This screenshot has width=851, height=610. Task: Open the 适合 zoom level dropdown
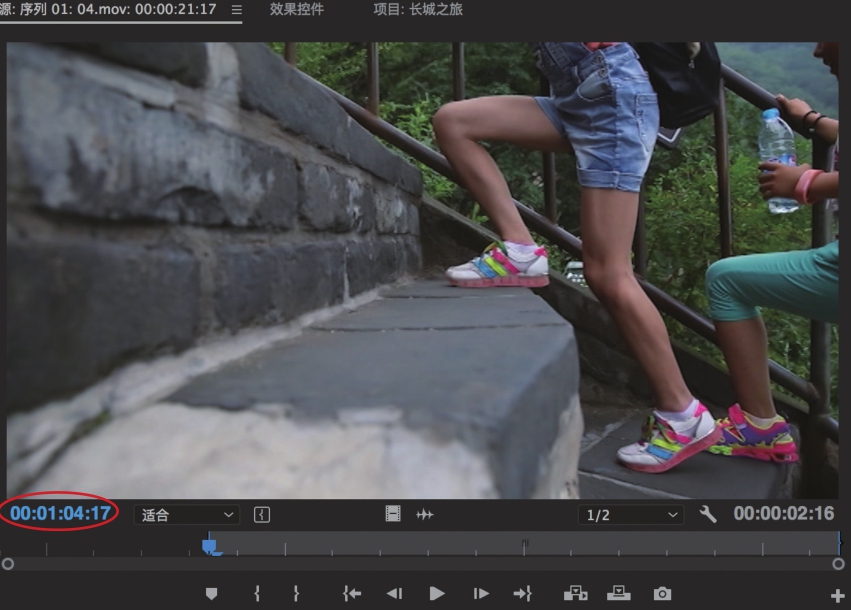click(188, 515)
